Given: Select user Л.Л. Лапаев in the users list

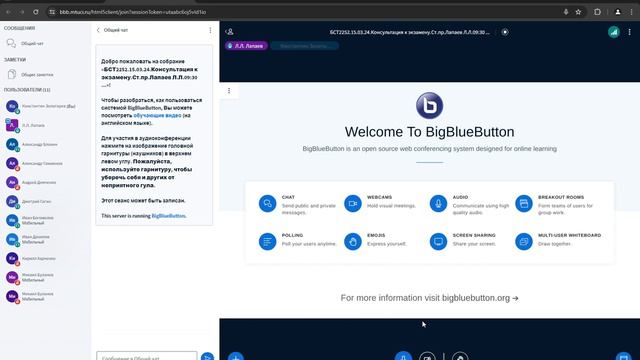Looking at the screenshot, I should point(45,125).
